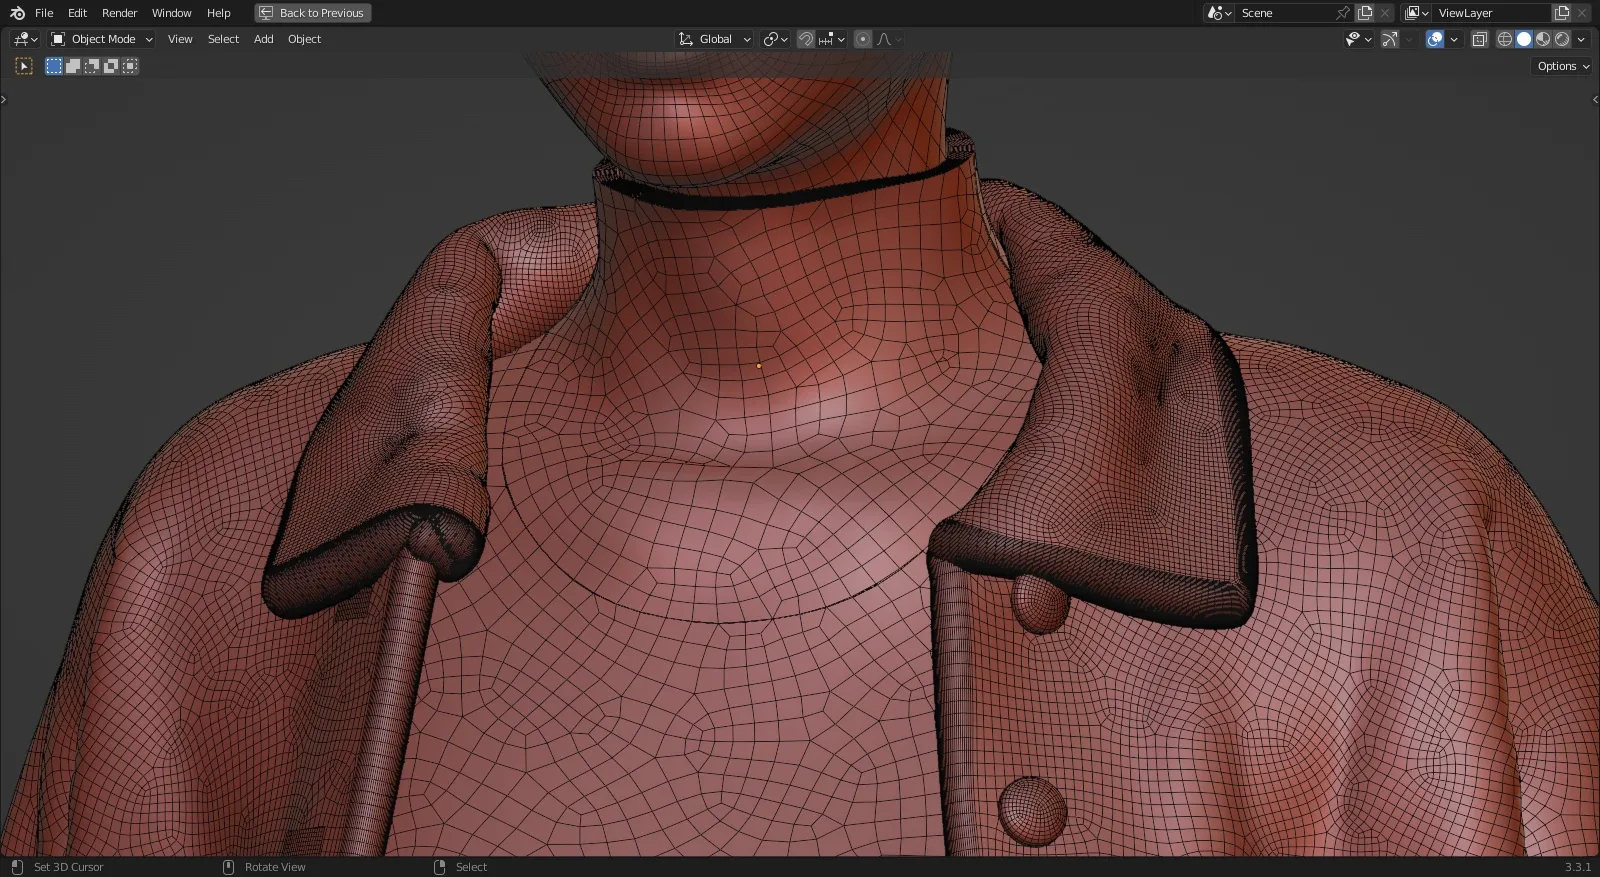Open the viewport Add menu
Viewport: 1600px width, 877px height.
click(263, 39)
